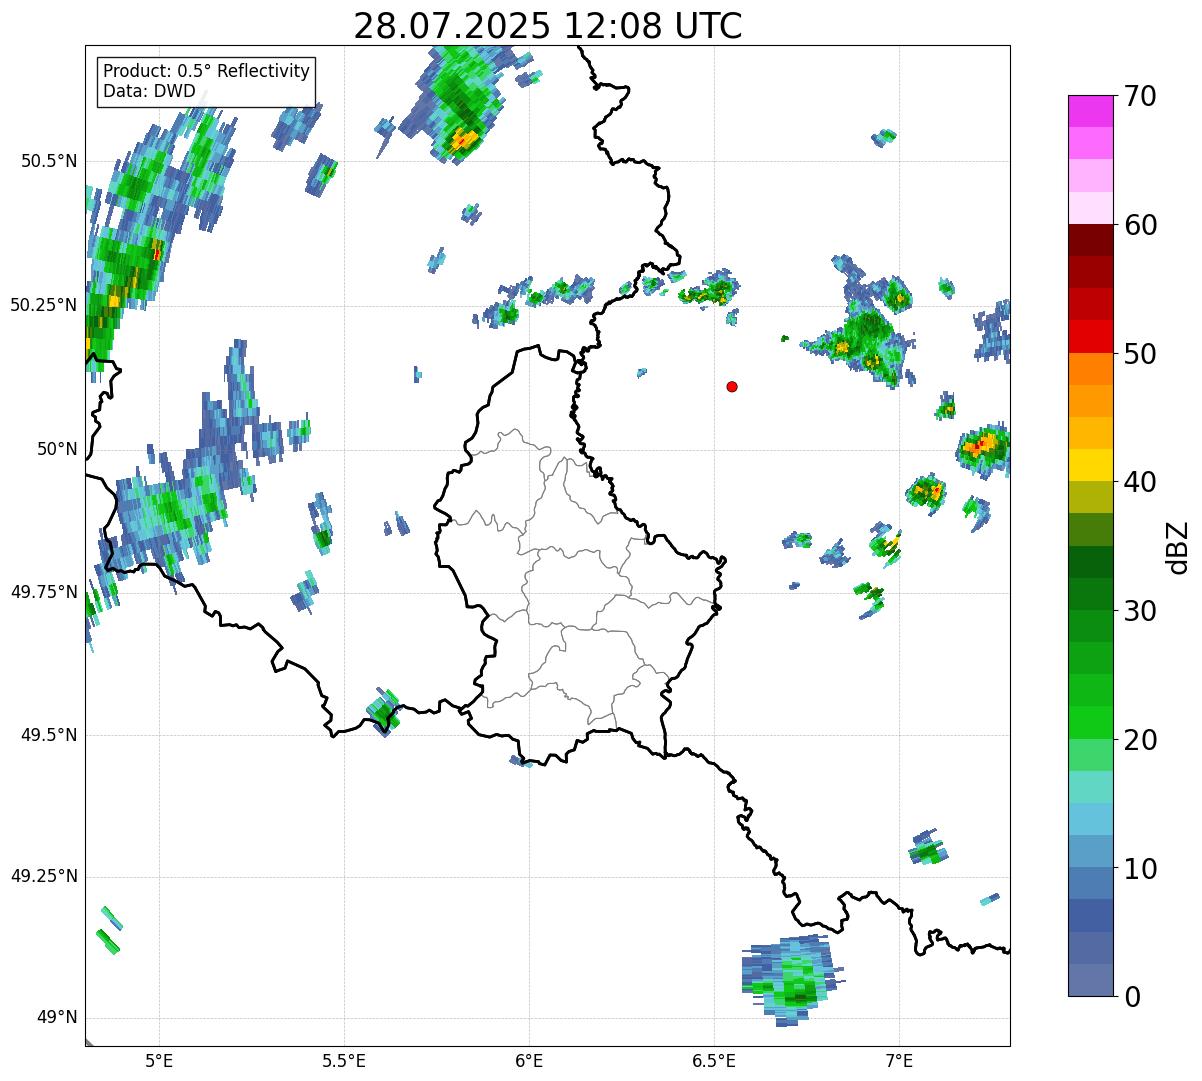1202x1081 pixels.
Task: Click the 49.25°N latitude label
Action: (43, 876)
